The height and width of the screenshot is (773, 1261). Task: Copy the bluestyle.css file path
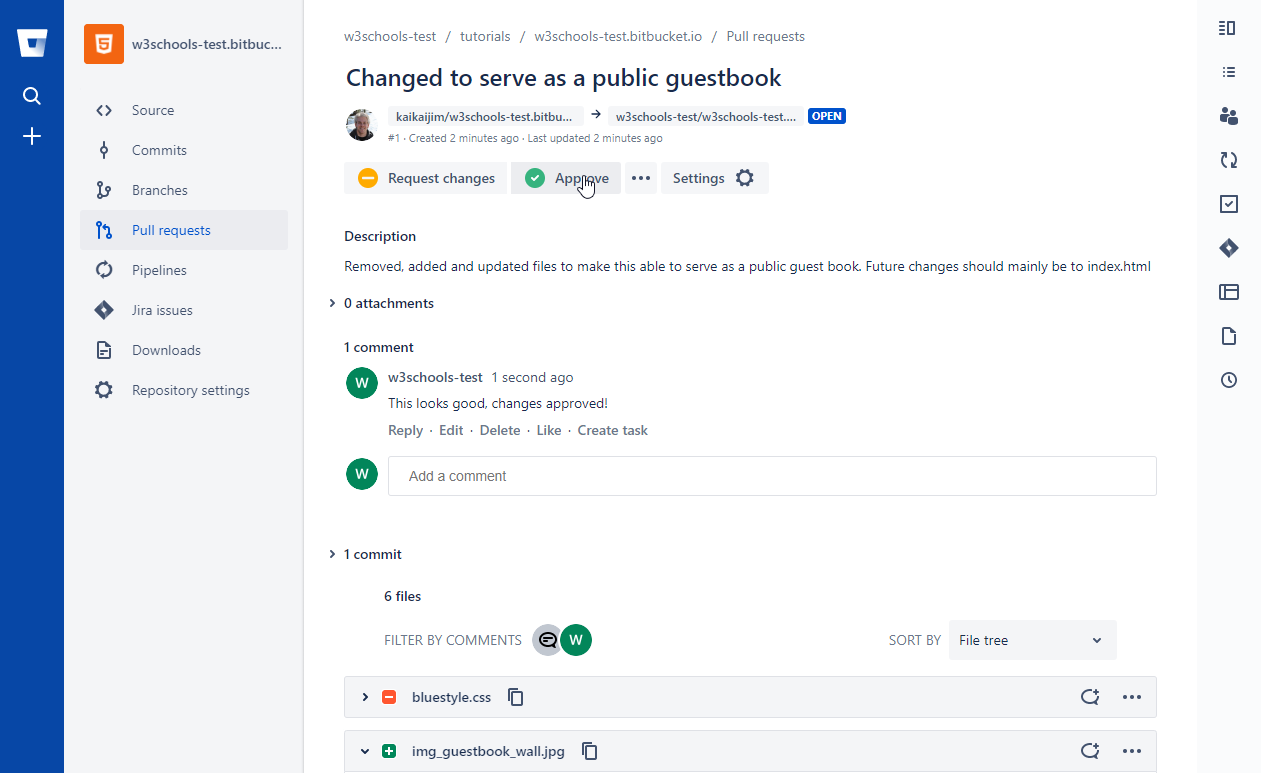(516, 697)
